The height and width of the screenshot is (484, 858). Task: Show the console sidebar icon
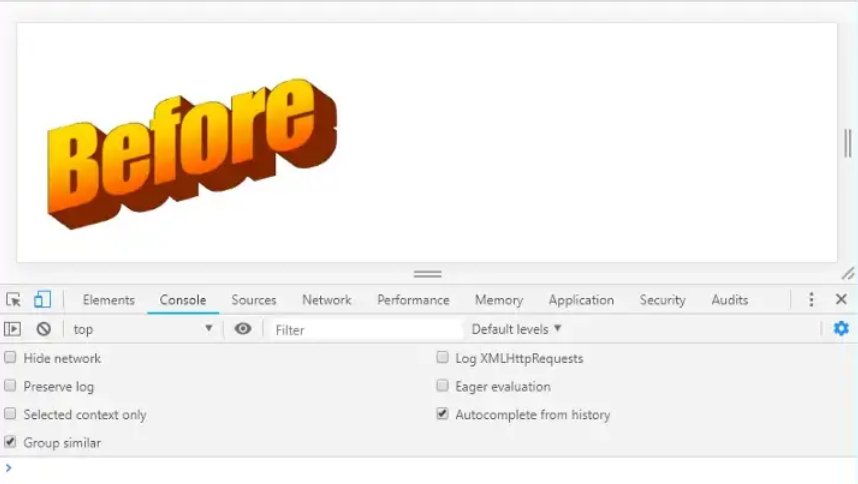click(13, 329)
